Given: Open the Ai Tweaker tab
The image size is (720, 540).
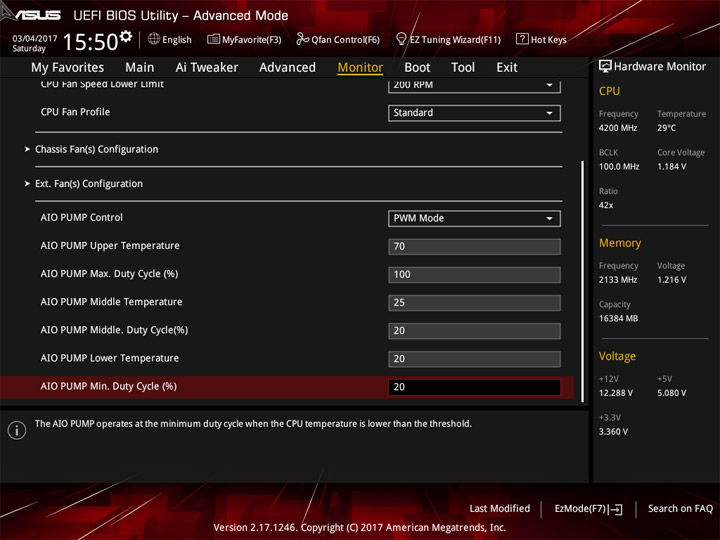Looking at the screenshot, I should point(207,68).
